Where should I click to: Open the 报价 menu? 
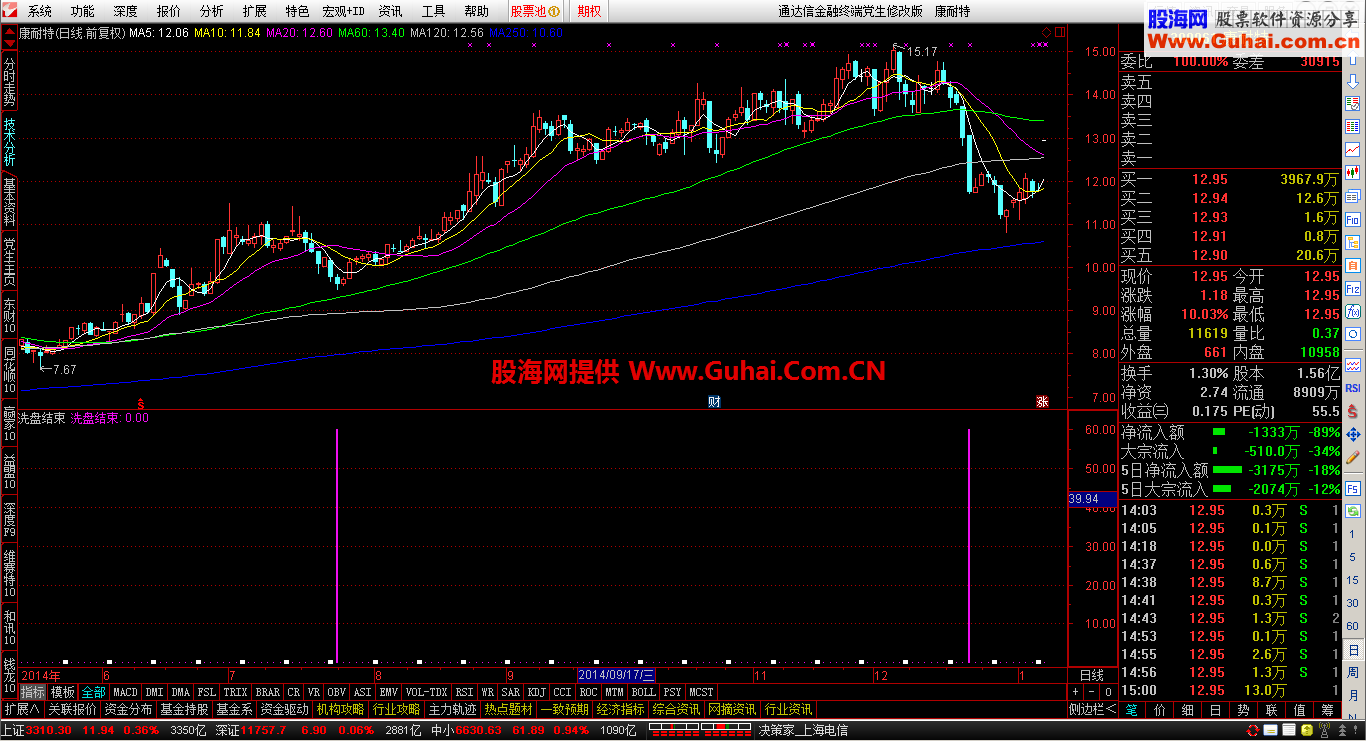tap(169, 12)
